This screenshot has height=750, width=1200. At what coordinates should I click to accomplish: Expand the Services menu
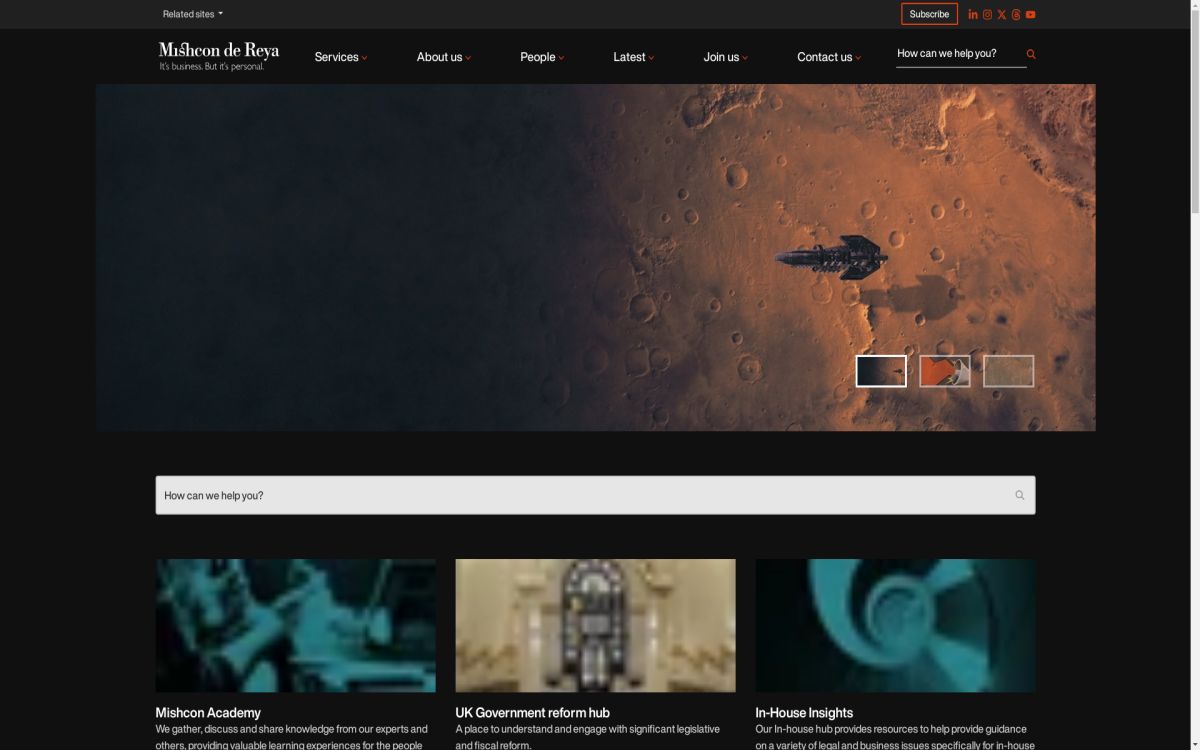click(x=340, y=57)
